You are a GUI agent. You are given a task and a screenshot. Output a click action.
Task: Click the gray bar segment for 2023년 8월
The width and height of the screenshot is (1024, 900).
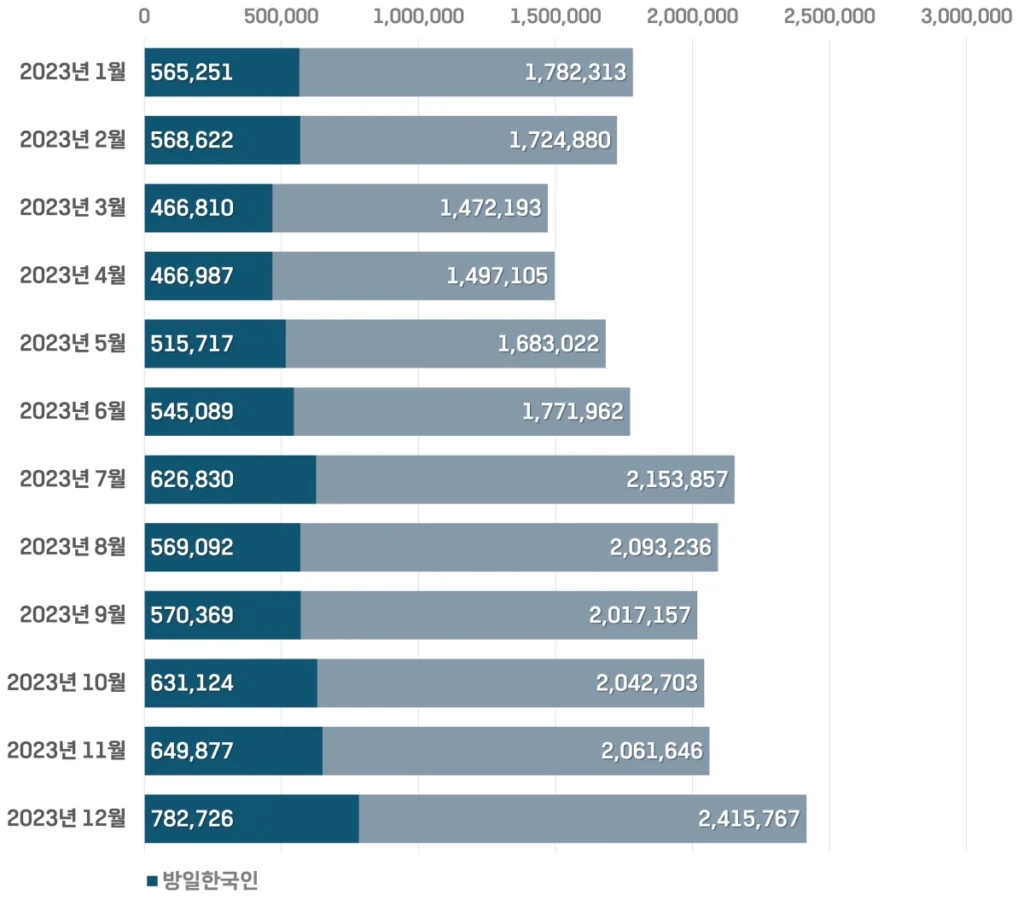450,547
